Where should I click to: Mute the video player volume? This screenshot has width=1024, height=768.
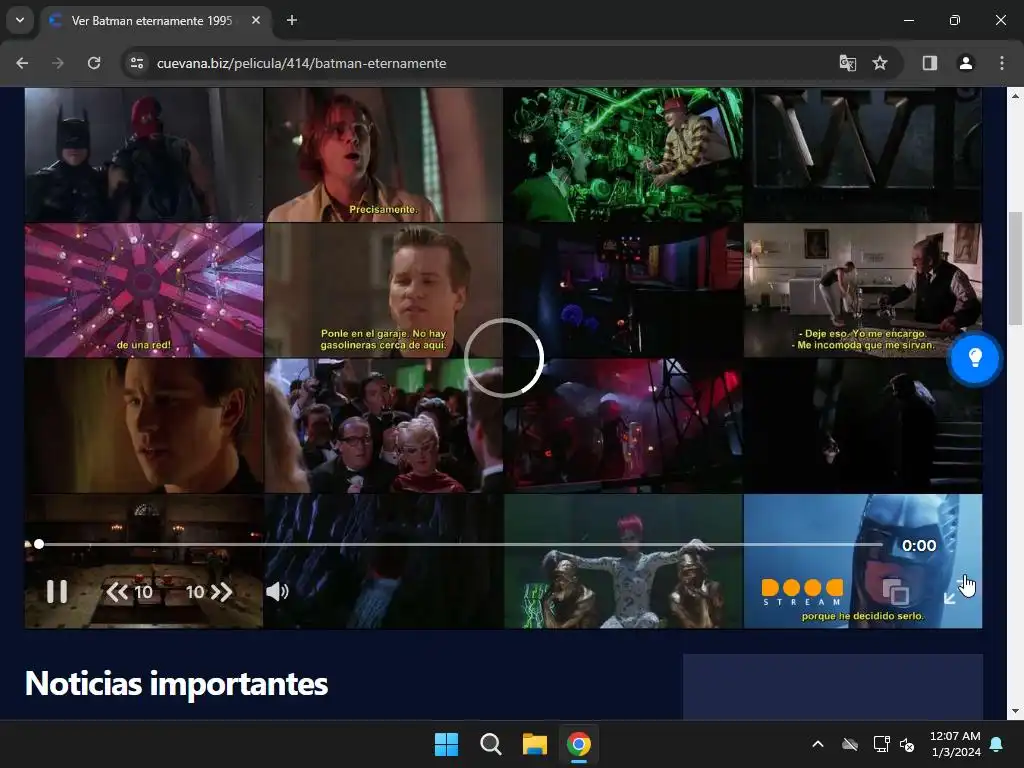[x=277, y=592]
